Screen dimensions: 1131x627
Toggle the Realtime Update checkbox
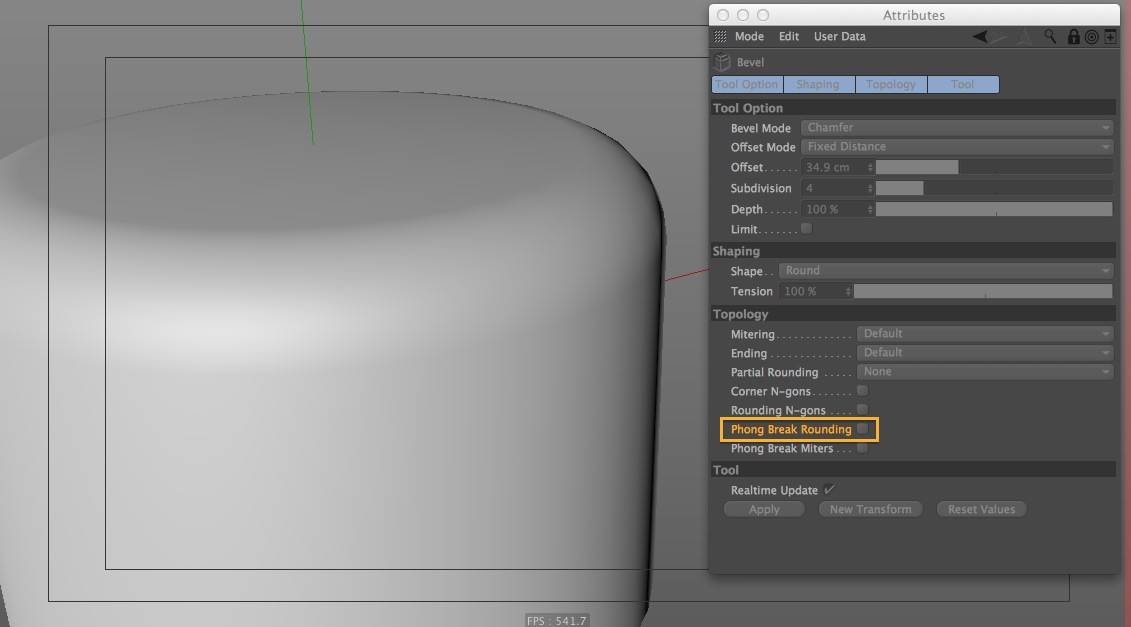coord(829,489)
